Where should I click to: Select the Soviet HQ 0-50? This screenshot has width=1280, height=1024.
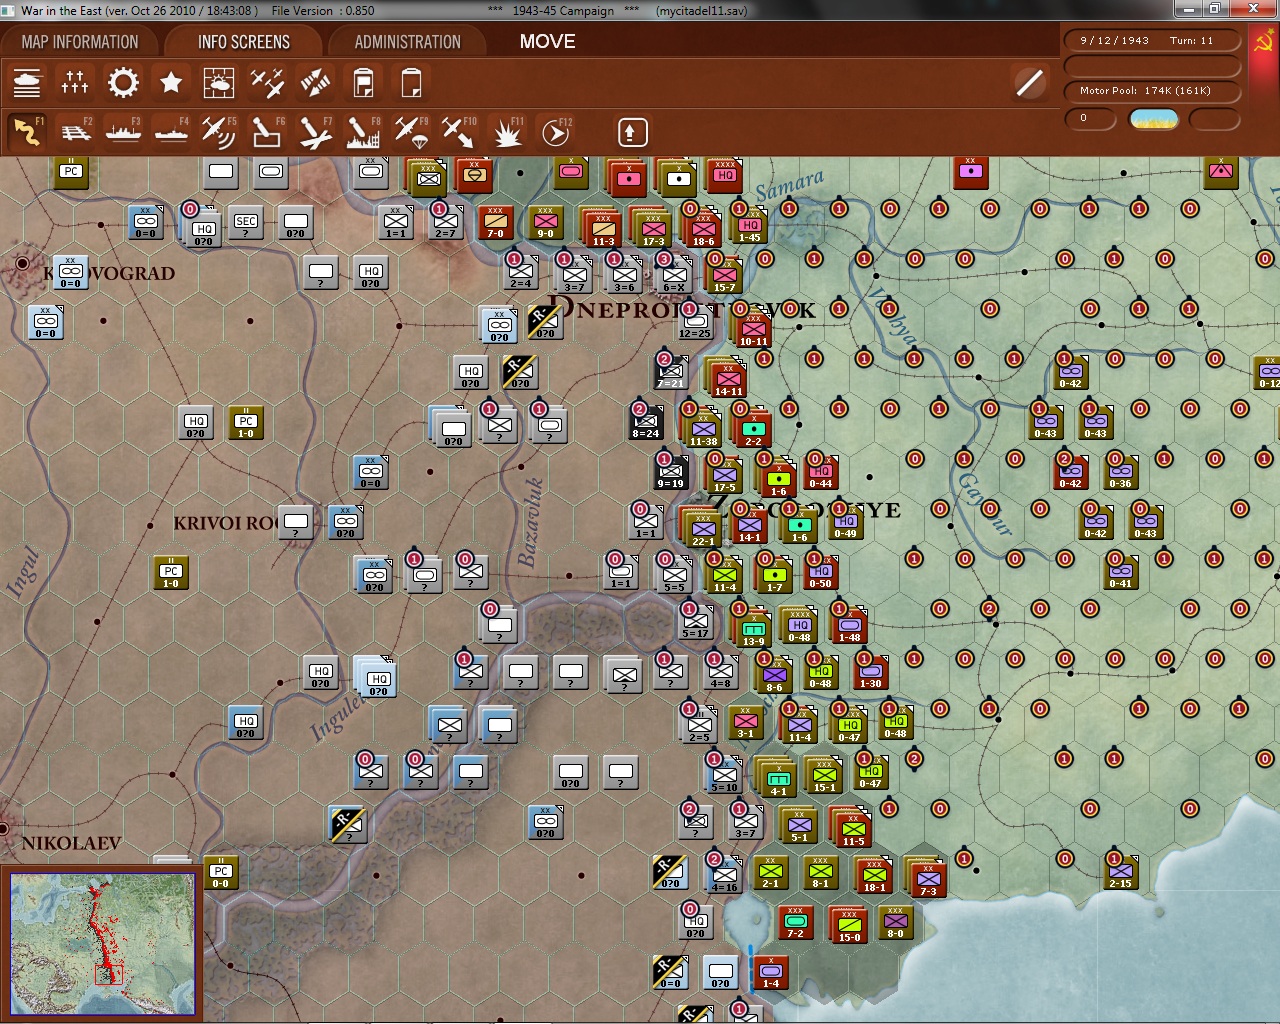tap(821, 572)
